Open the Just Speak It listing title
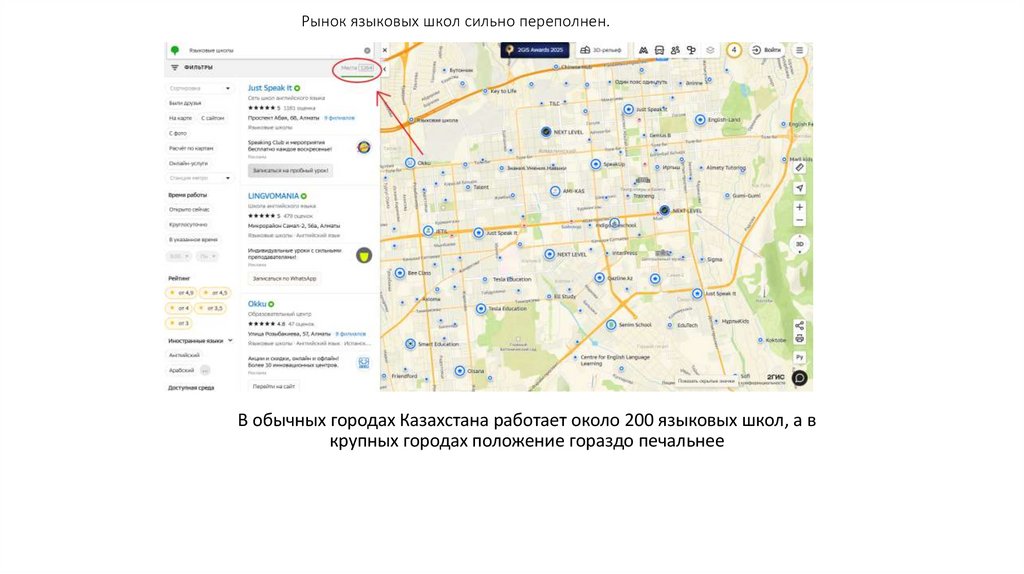 pos(270,88)
